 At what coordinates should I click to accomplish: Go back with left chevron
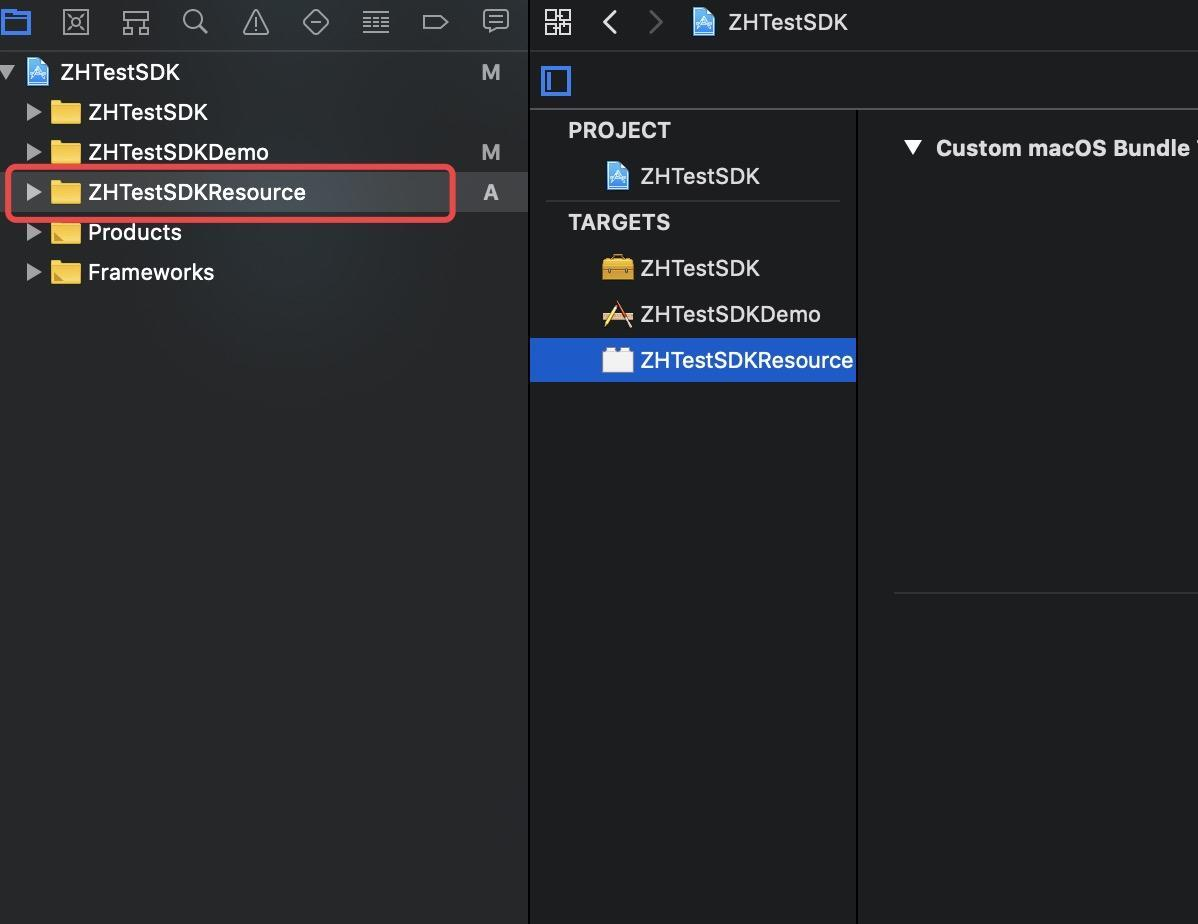[x=610, y=22]
